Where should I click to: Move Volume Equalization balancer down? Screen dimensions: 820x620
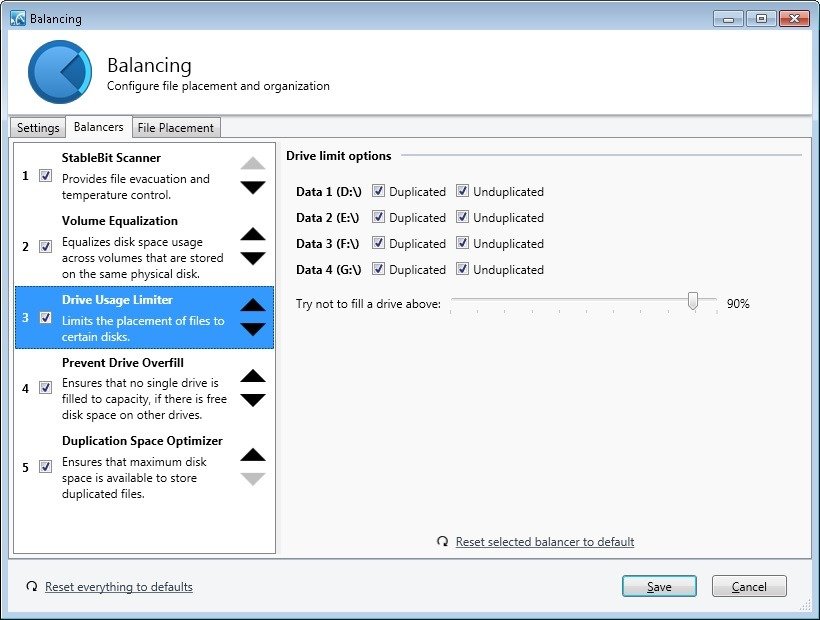coord(253,258)
